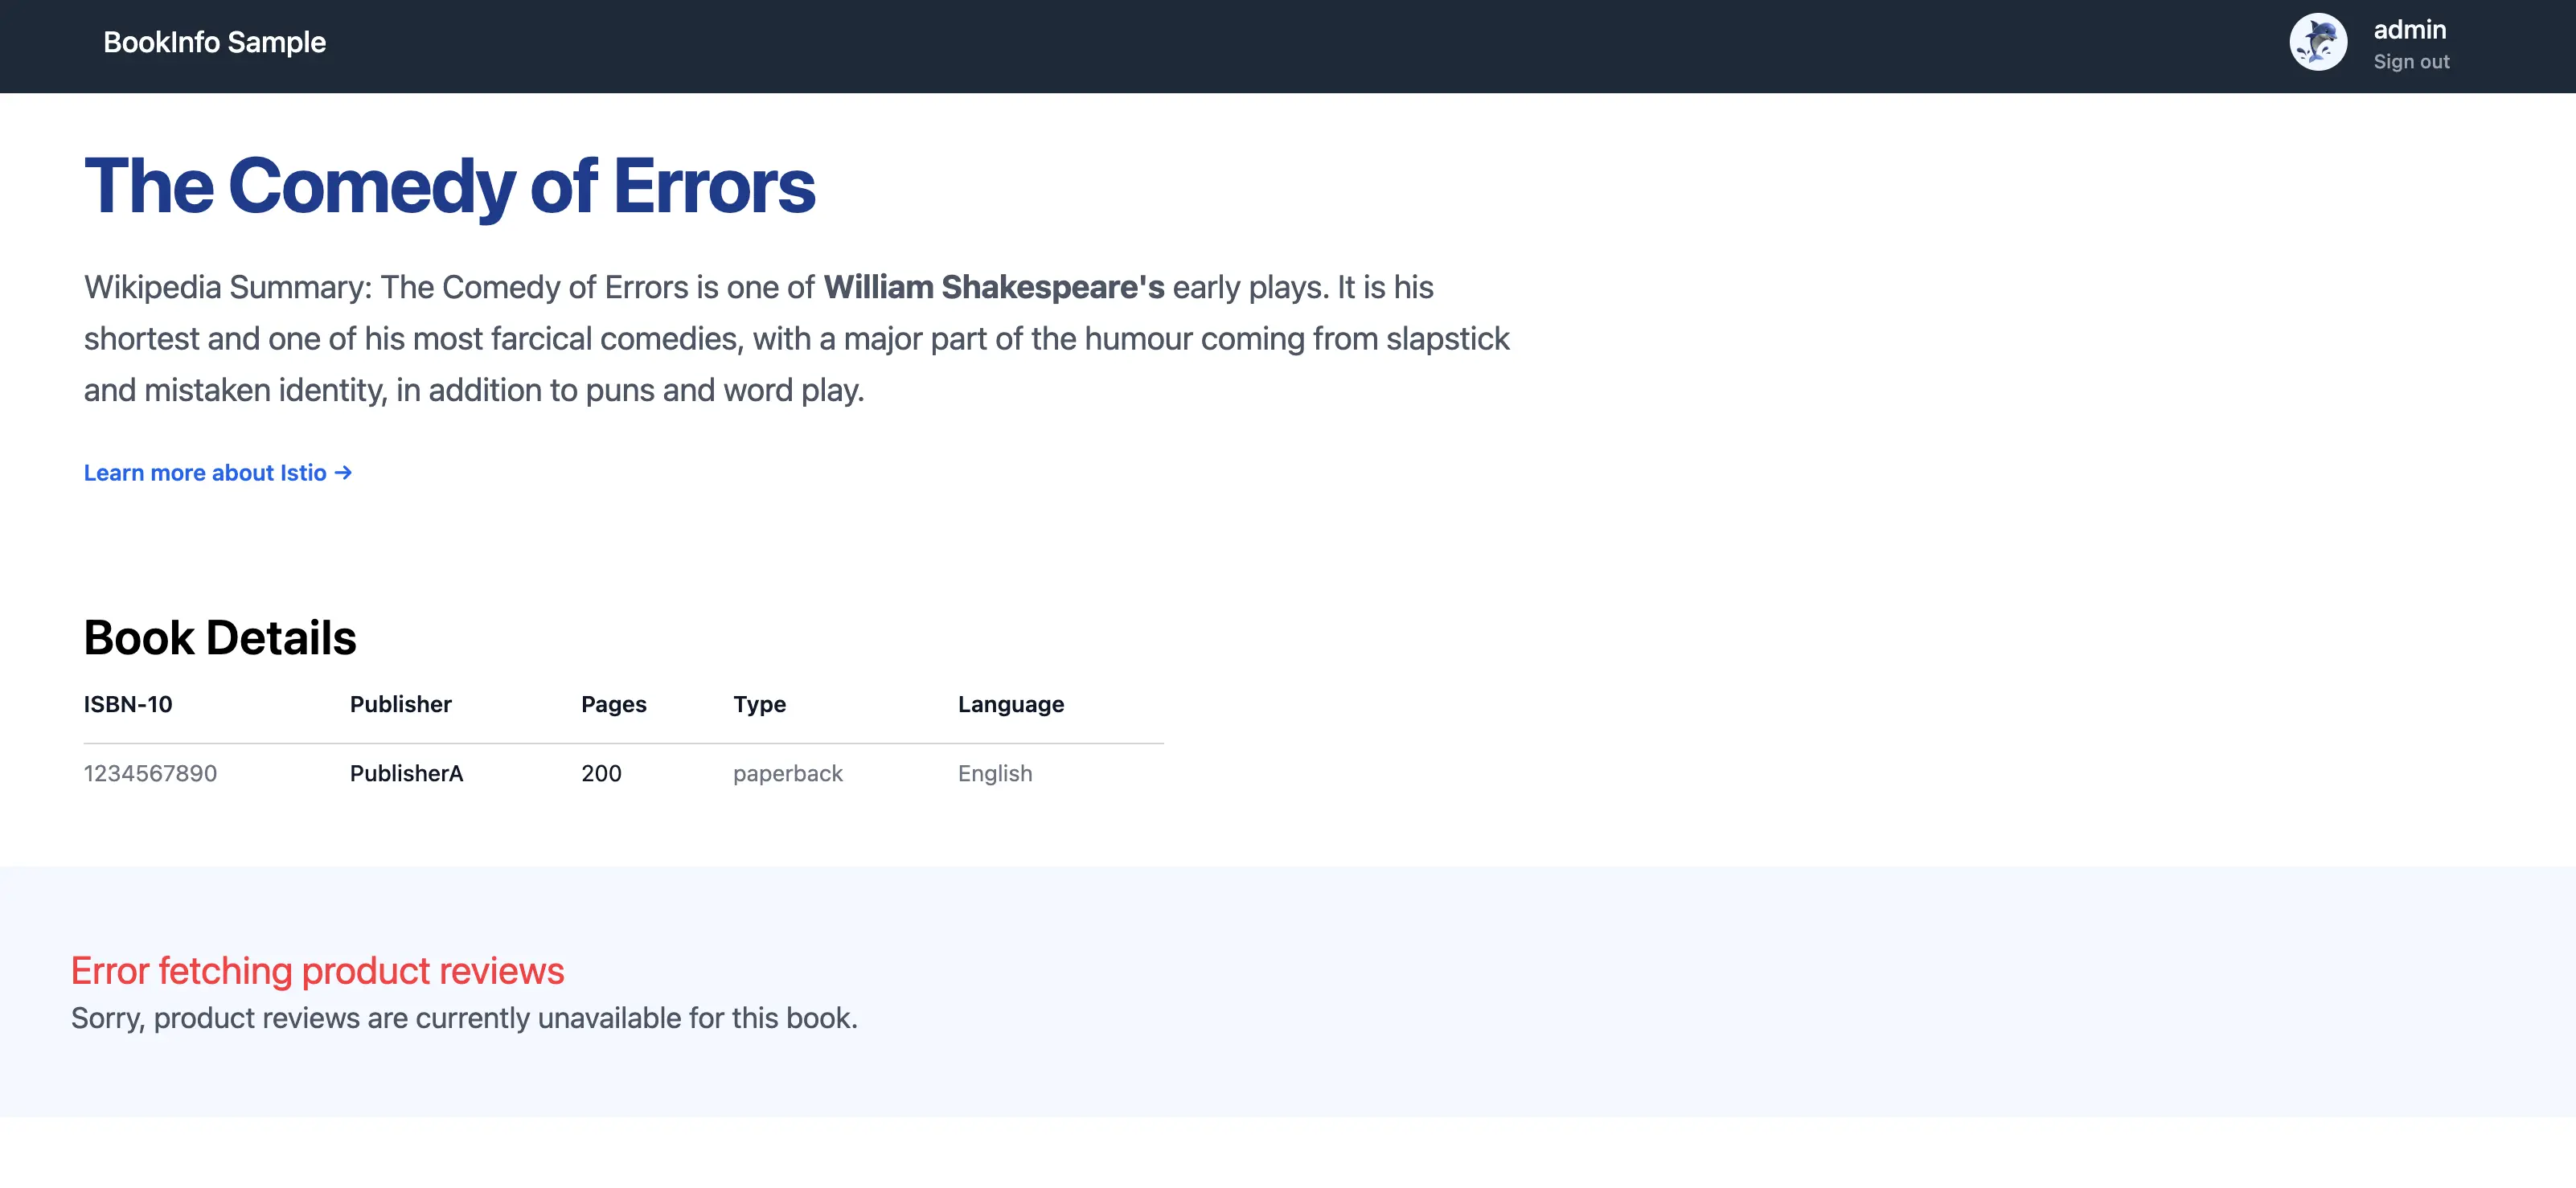Click the Book Details heading
Screen dimensions: 2576x1188
(x=220, y=638)
